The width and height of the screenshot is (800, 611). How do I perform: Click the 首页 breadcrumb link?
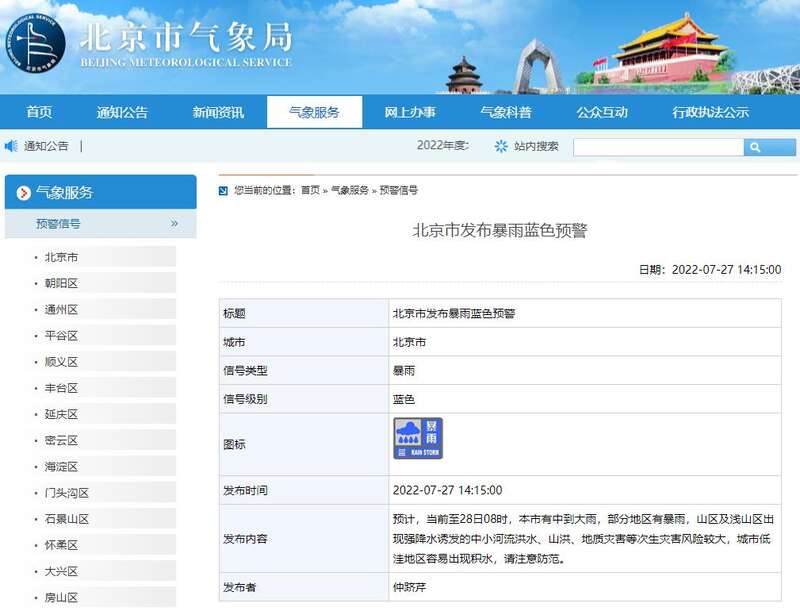(x=310, y=190)
